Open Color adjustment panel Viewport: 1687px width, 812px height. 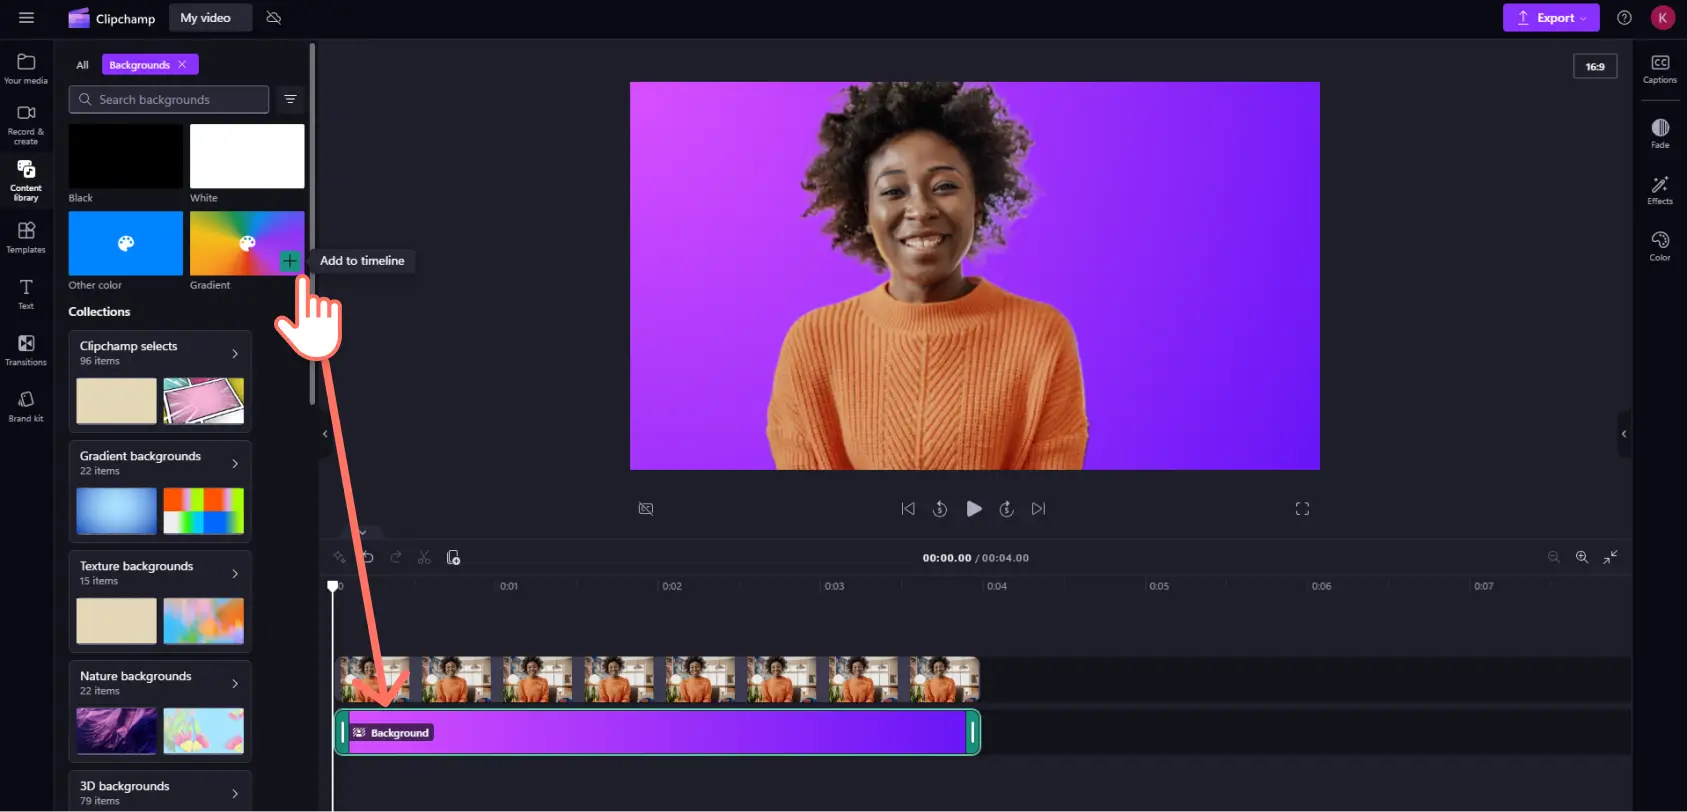1660,246
